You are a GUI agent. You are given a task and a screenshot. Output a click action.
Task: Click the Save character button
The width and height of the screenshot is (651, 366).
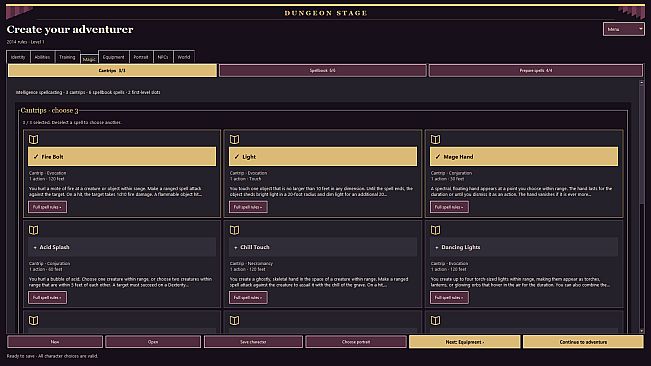(253, 342)
